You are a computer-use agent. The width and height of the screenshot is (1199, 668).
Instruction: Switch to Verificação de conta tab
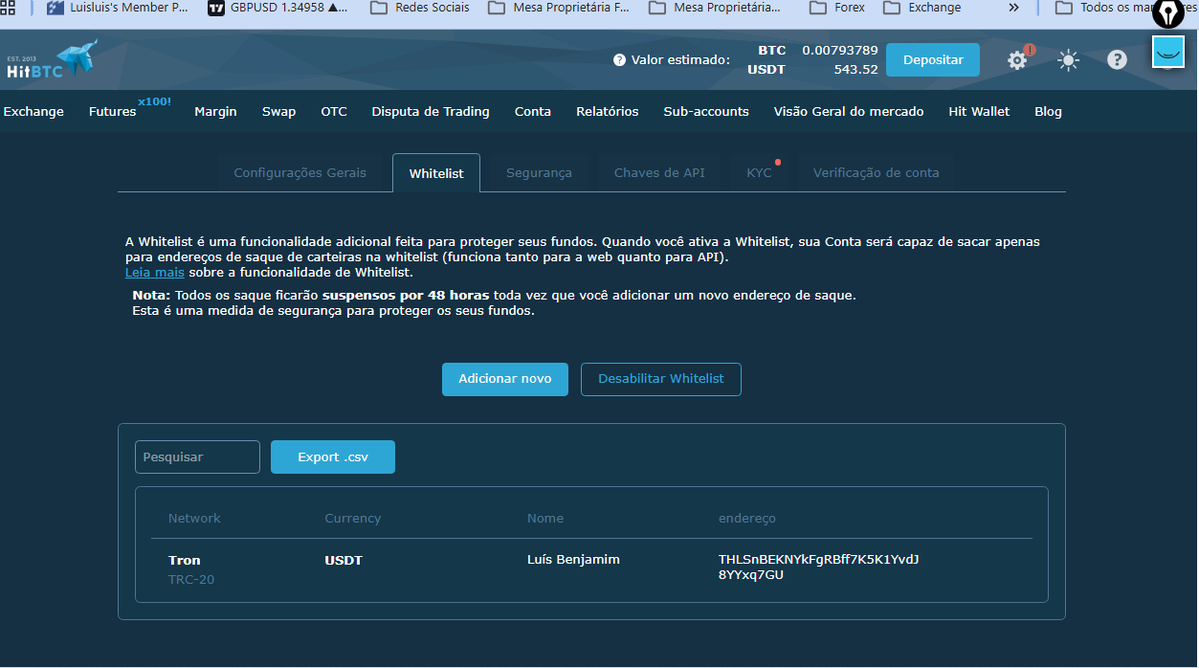[876, 173]
